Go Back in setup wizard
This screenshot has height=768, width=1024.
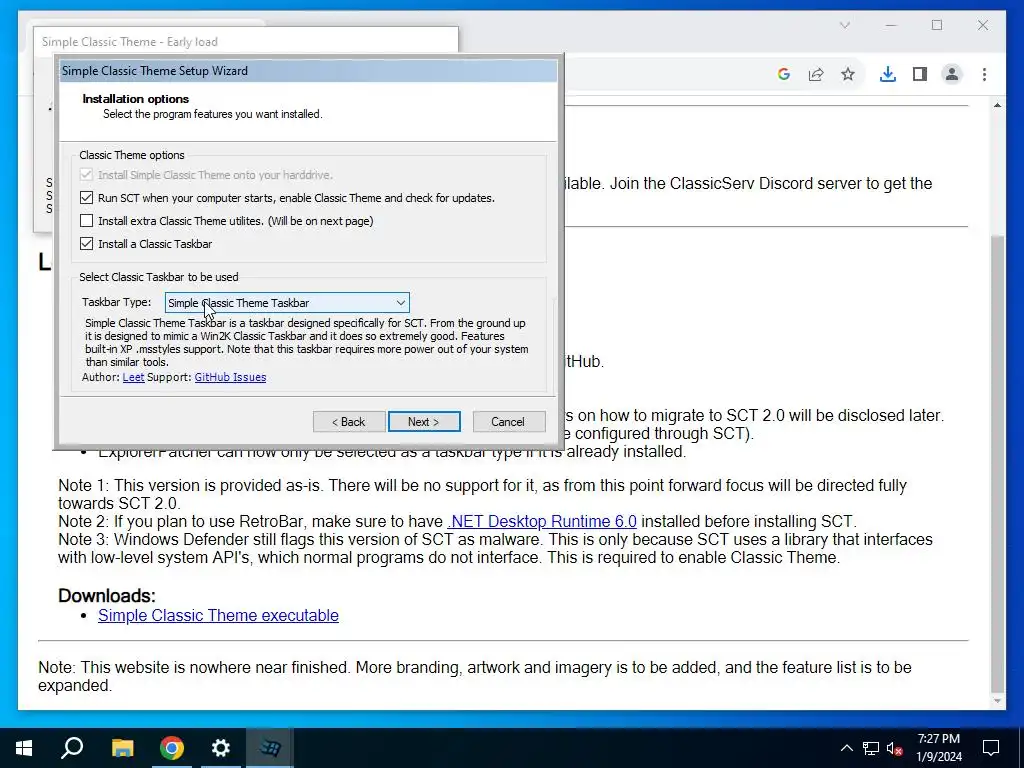[x=349, y=422]
